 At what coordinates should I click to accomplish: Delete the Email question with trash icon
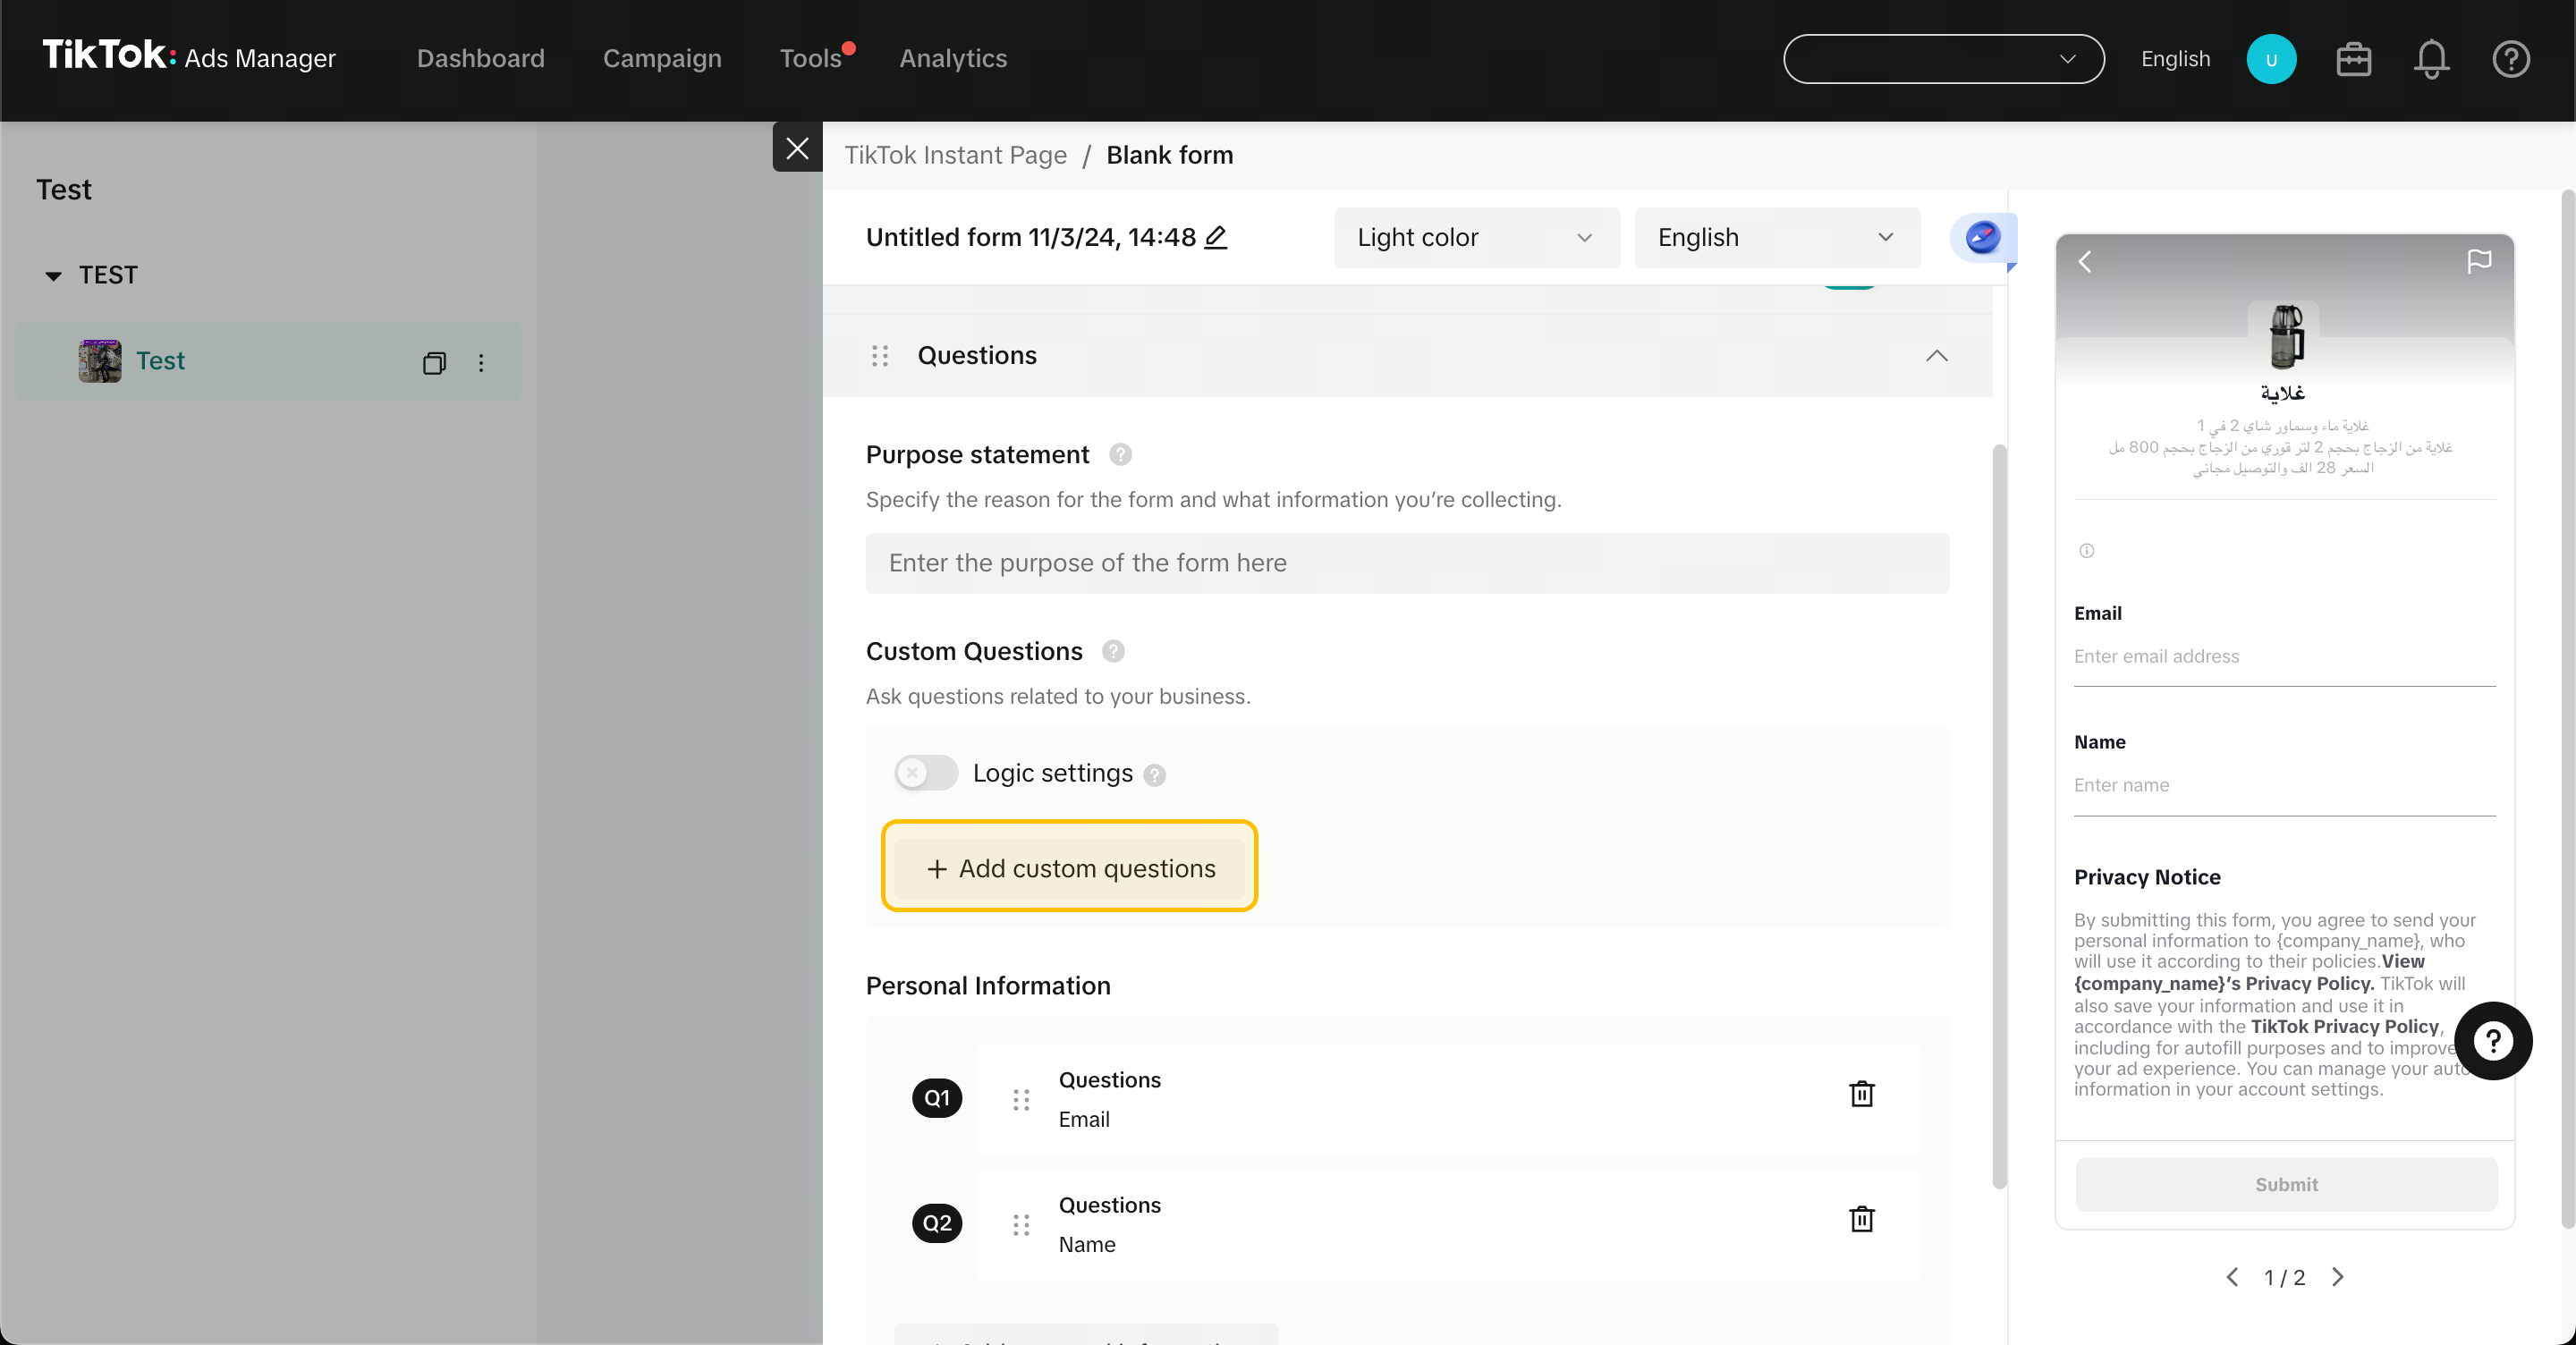coord(1861,1094)
